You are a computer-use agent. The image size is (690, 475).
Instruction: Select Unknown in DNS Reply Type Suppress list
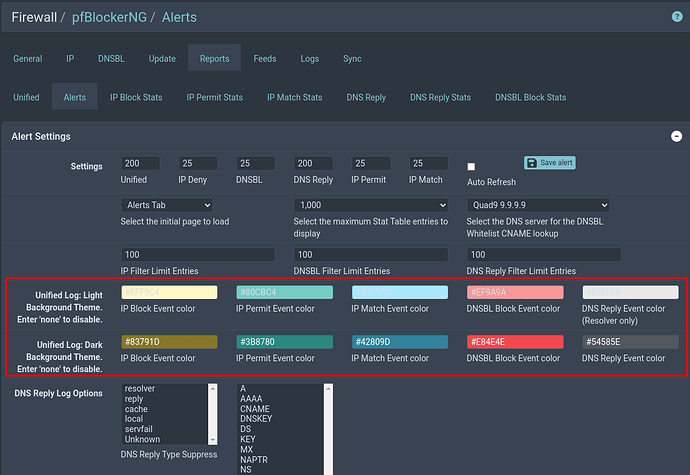pos(165,439)
